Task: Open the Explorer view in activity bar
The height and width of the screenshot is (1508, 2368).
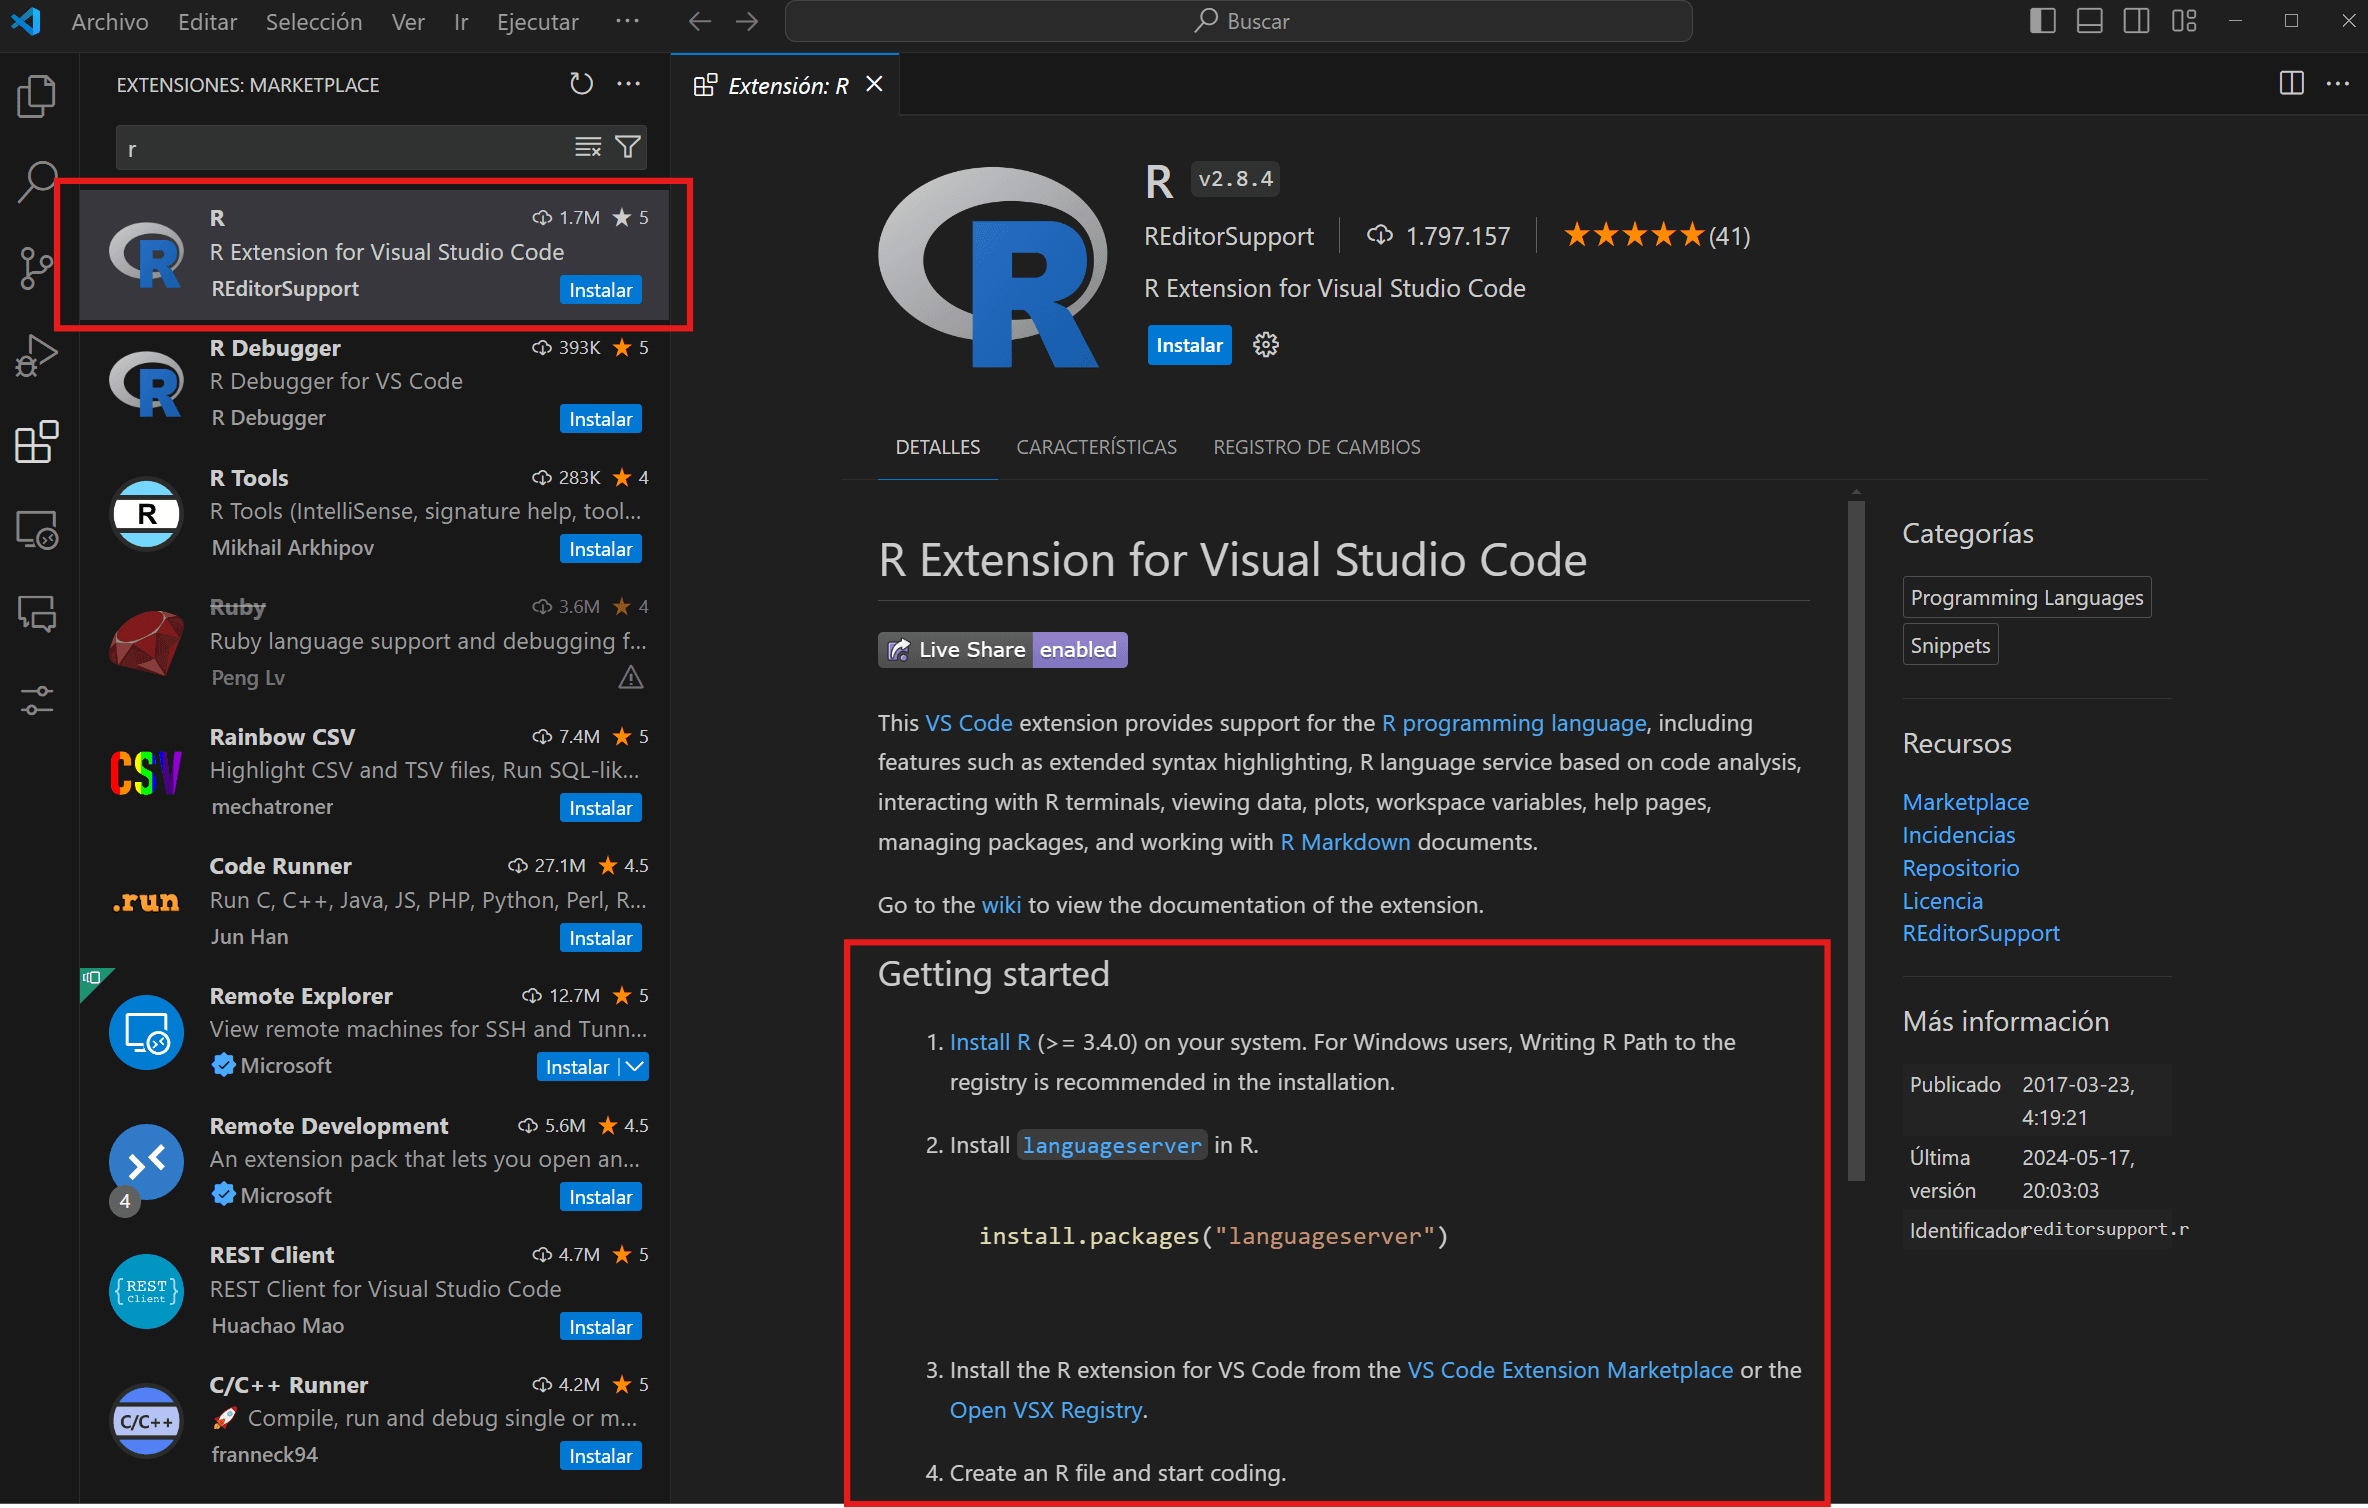Action: coord(37,97)
